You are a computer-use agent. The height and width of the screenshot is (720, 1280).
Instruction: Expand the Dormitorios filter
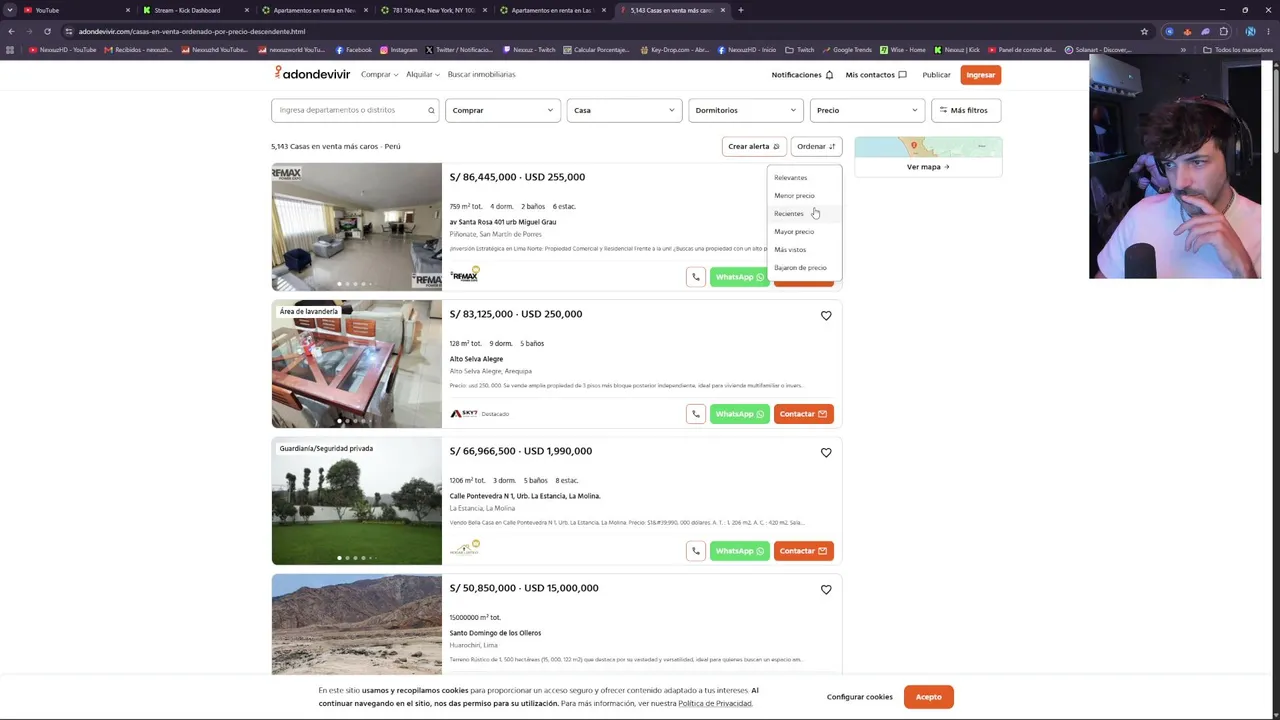[745, 110]
